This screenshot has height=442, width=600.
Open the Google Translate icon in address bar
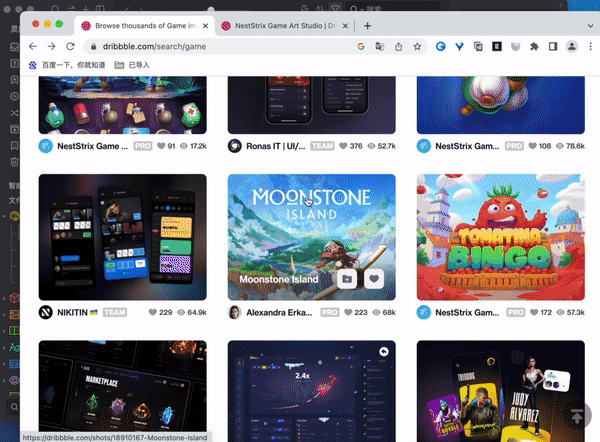coord(380,47)
